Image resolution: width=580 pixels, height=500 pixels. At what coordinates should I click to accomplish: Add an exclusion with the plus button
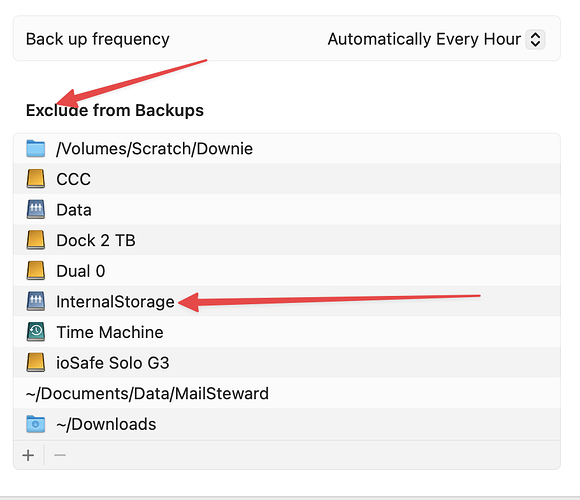click(28, 455)
